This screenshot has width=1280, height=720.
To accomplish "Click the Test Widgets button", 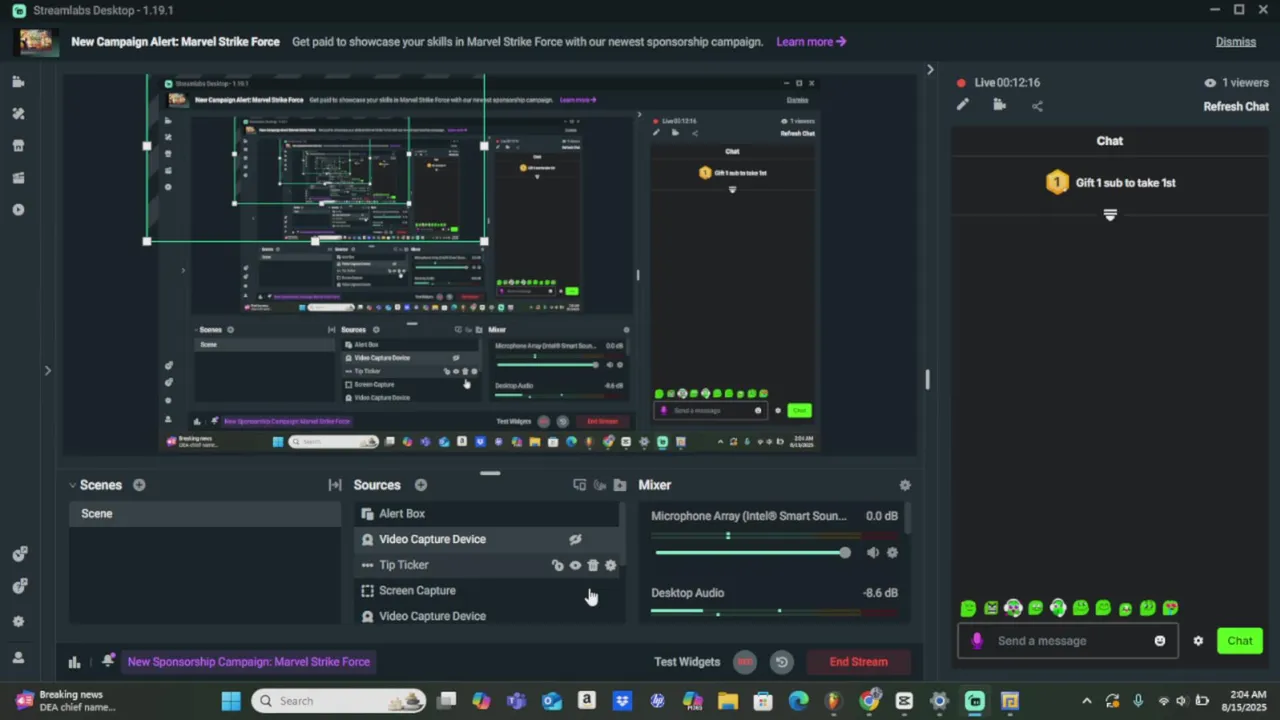I will (687, 661).
